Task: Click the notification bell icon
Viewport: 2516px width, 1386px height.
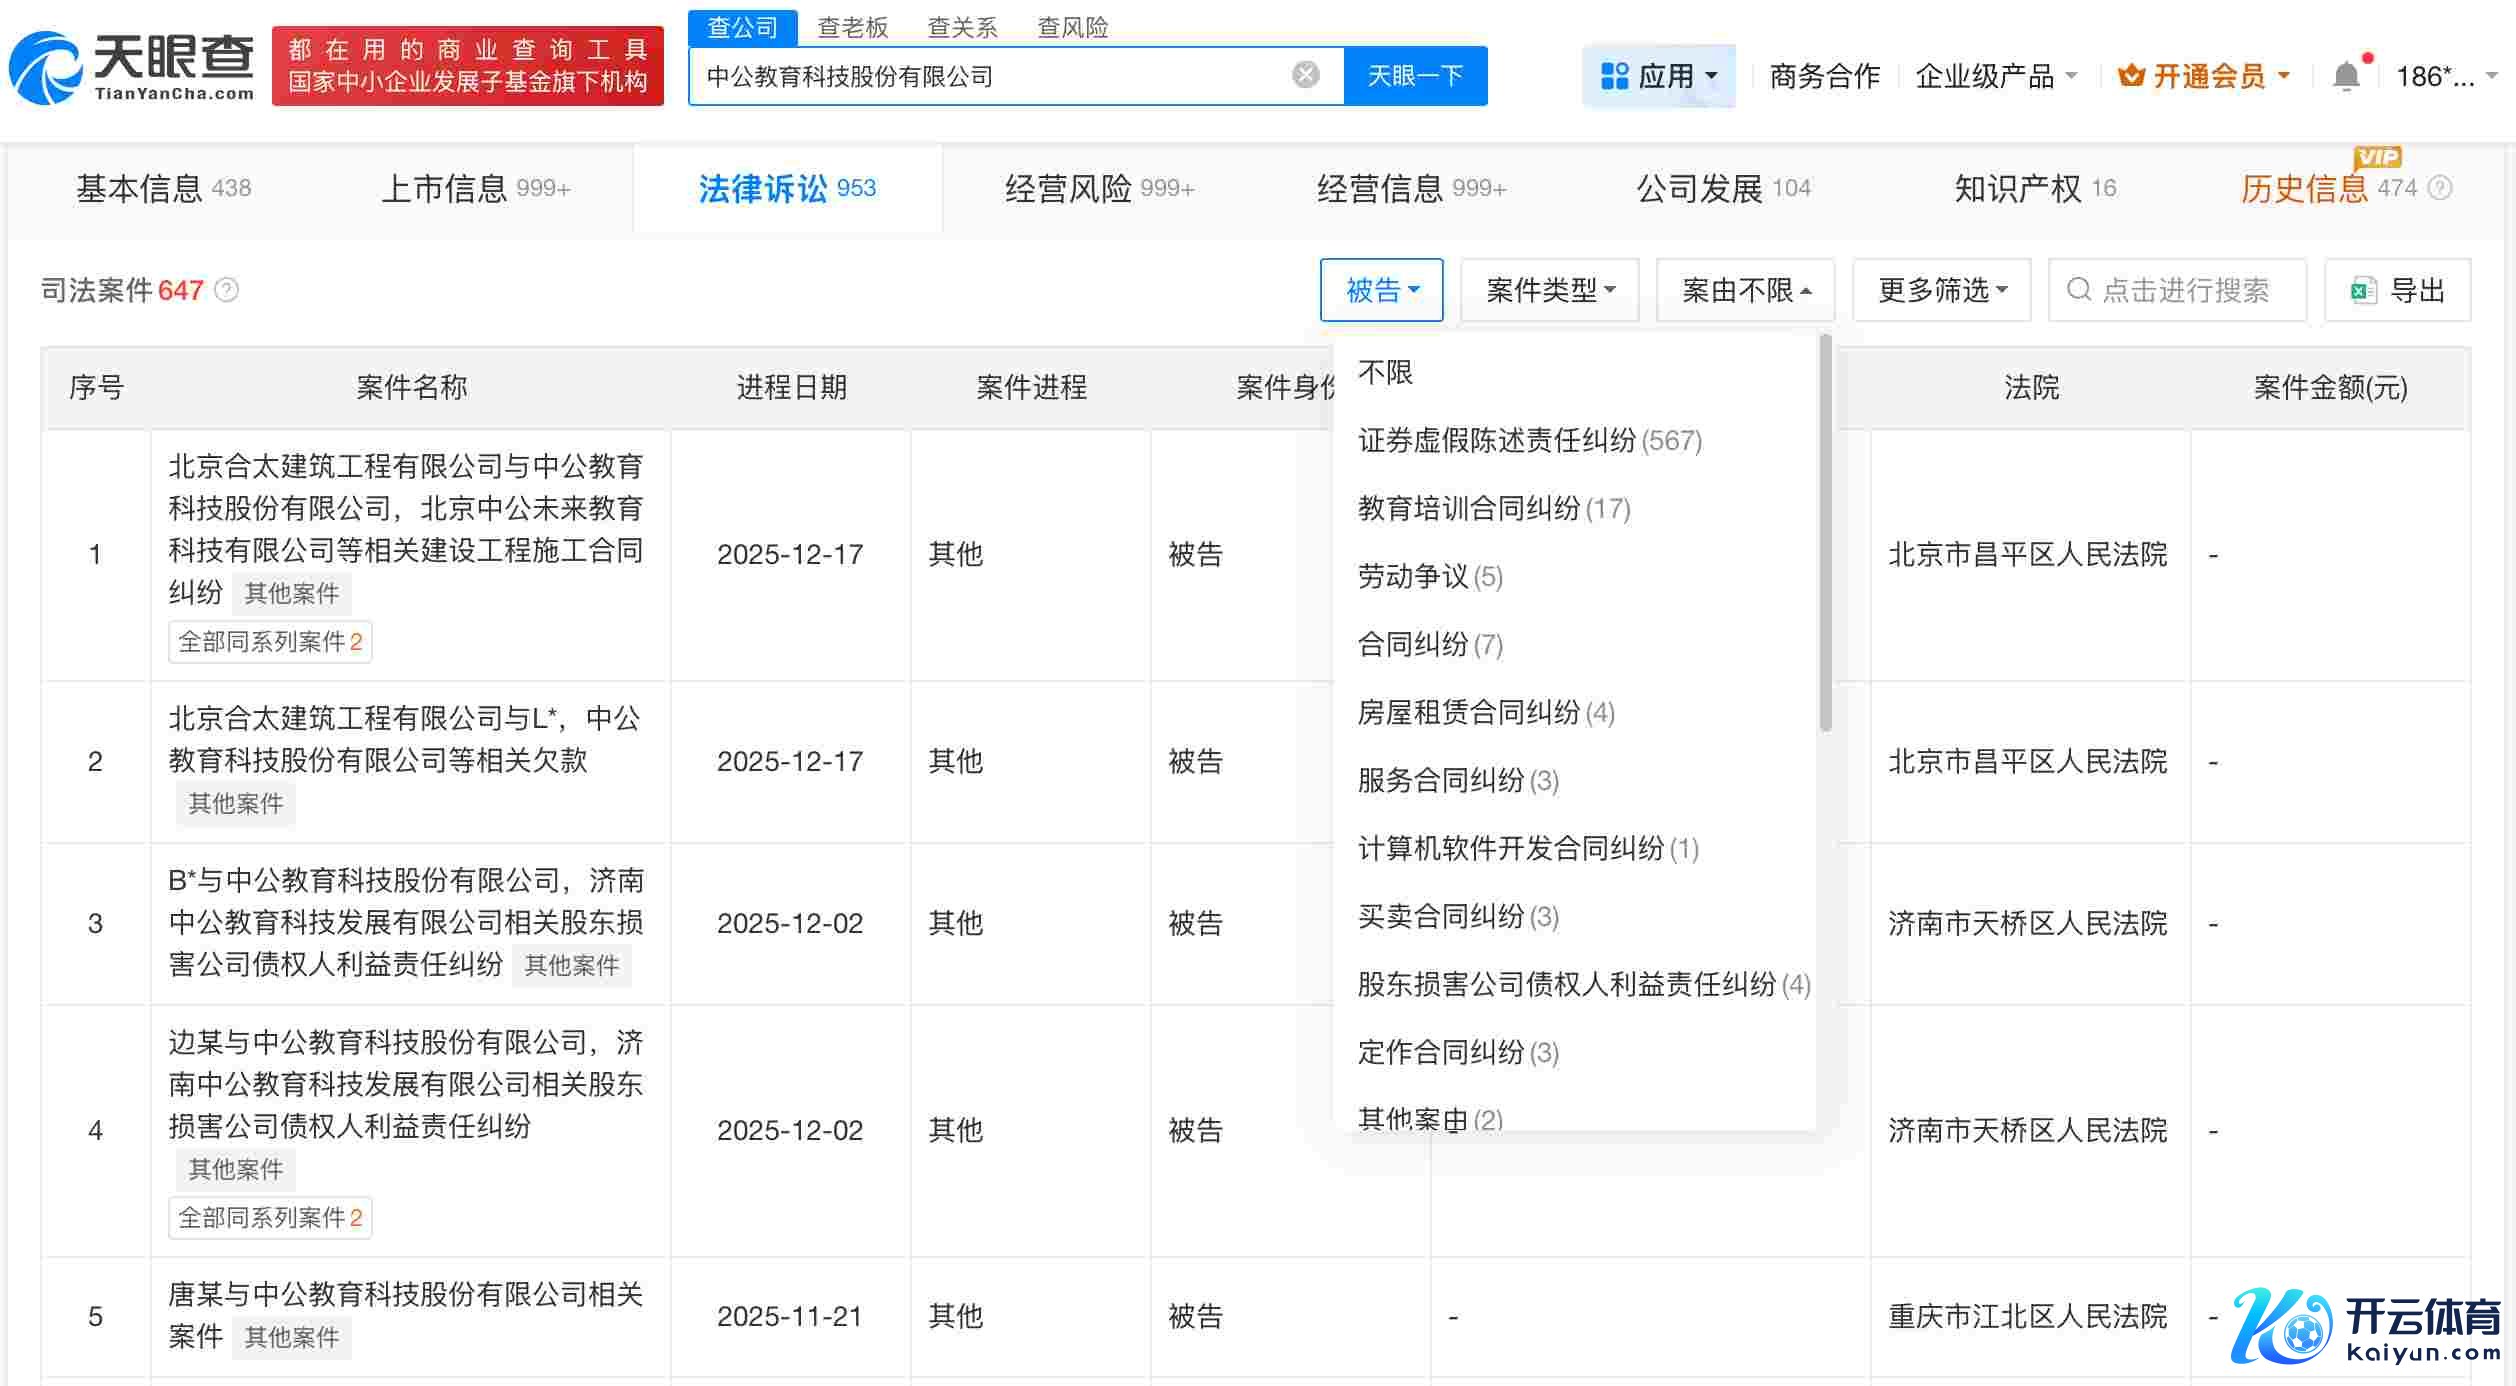Action: click(2346, 76)
